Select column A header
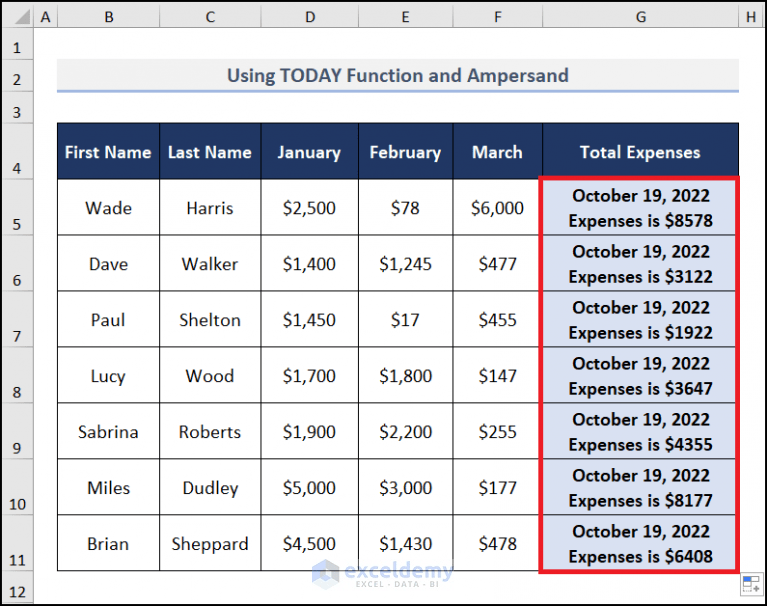This screenshot has width=767, height=606. (x=45, y=18)
